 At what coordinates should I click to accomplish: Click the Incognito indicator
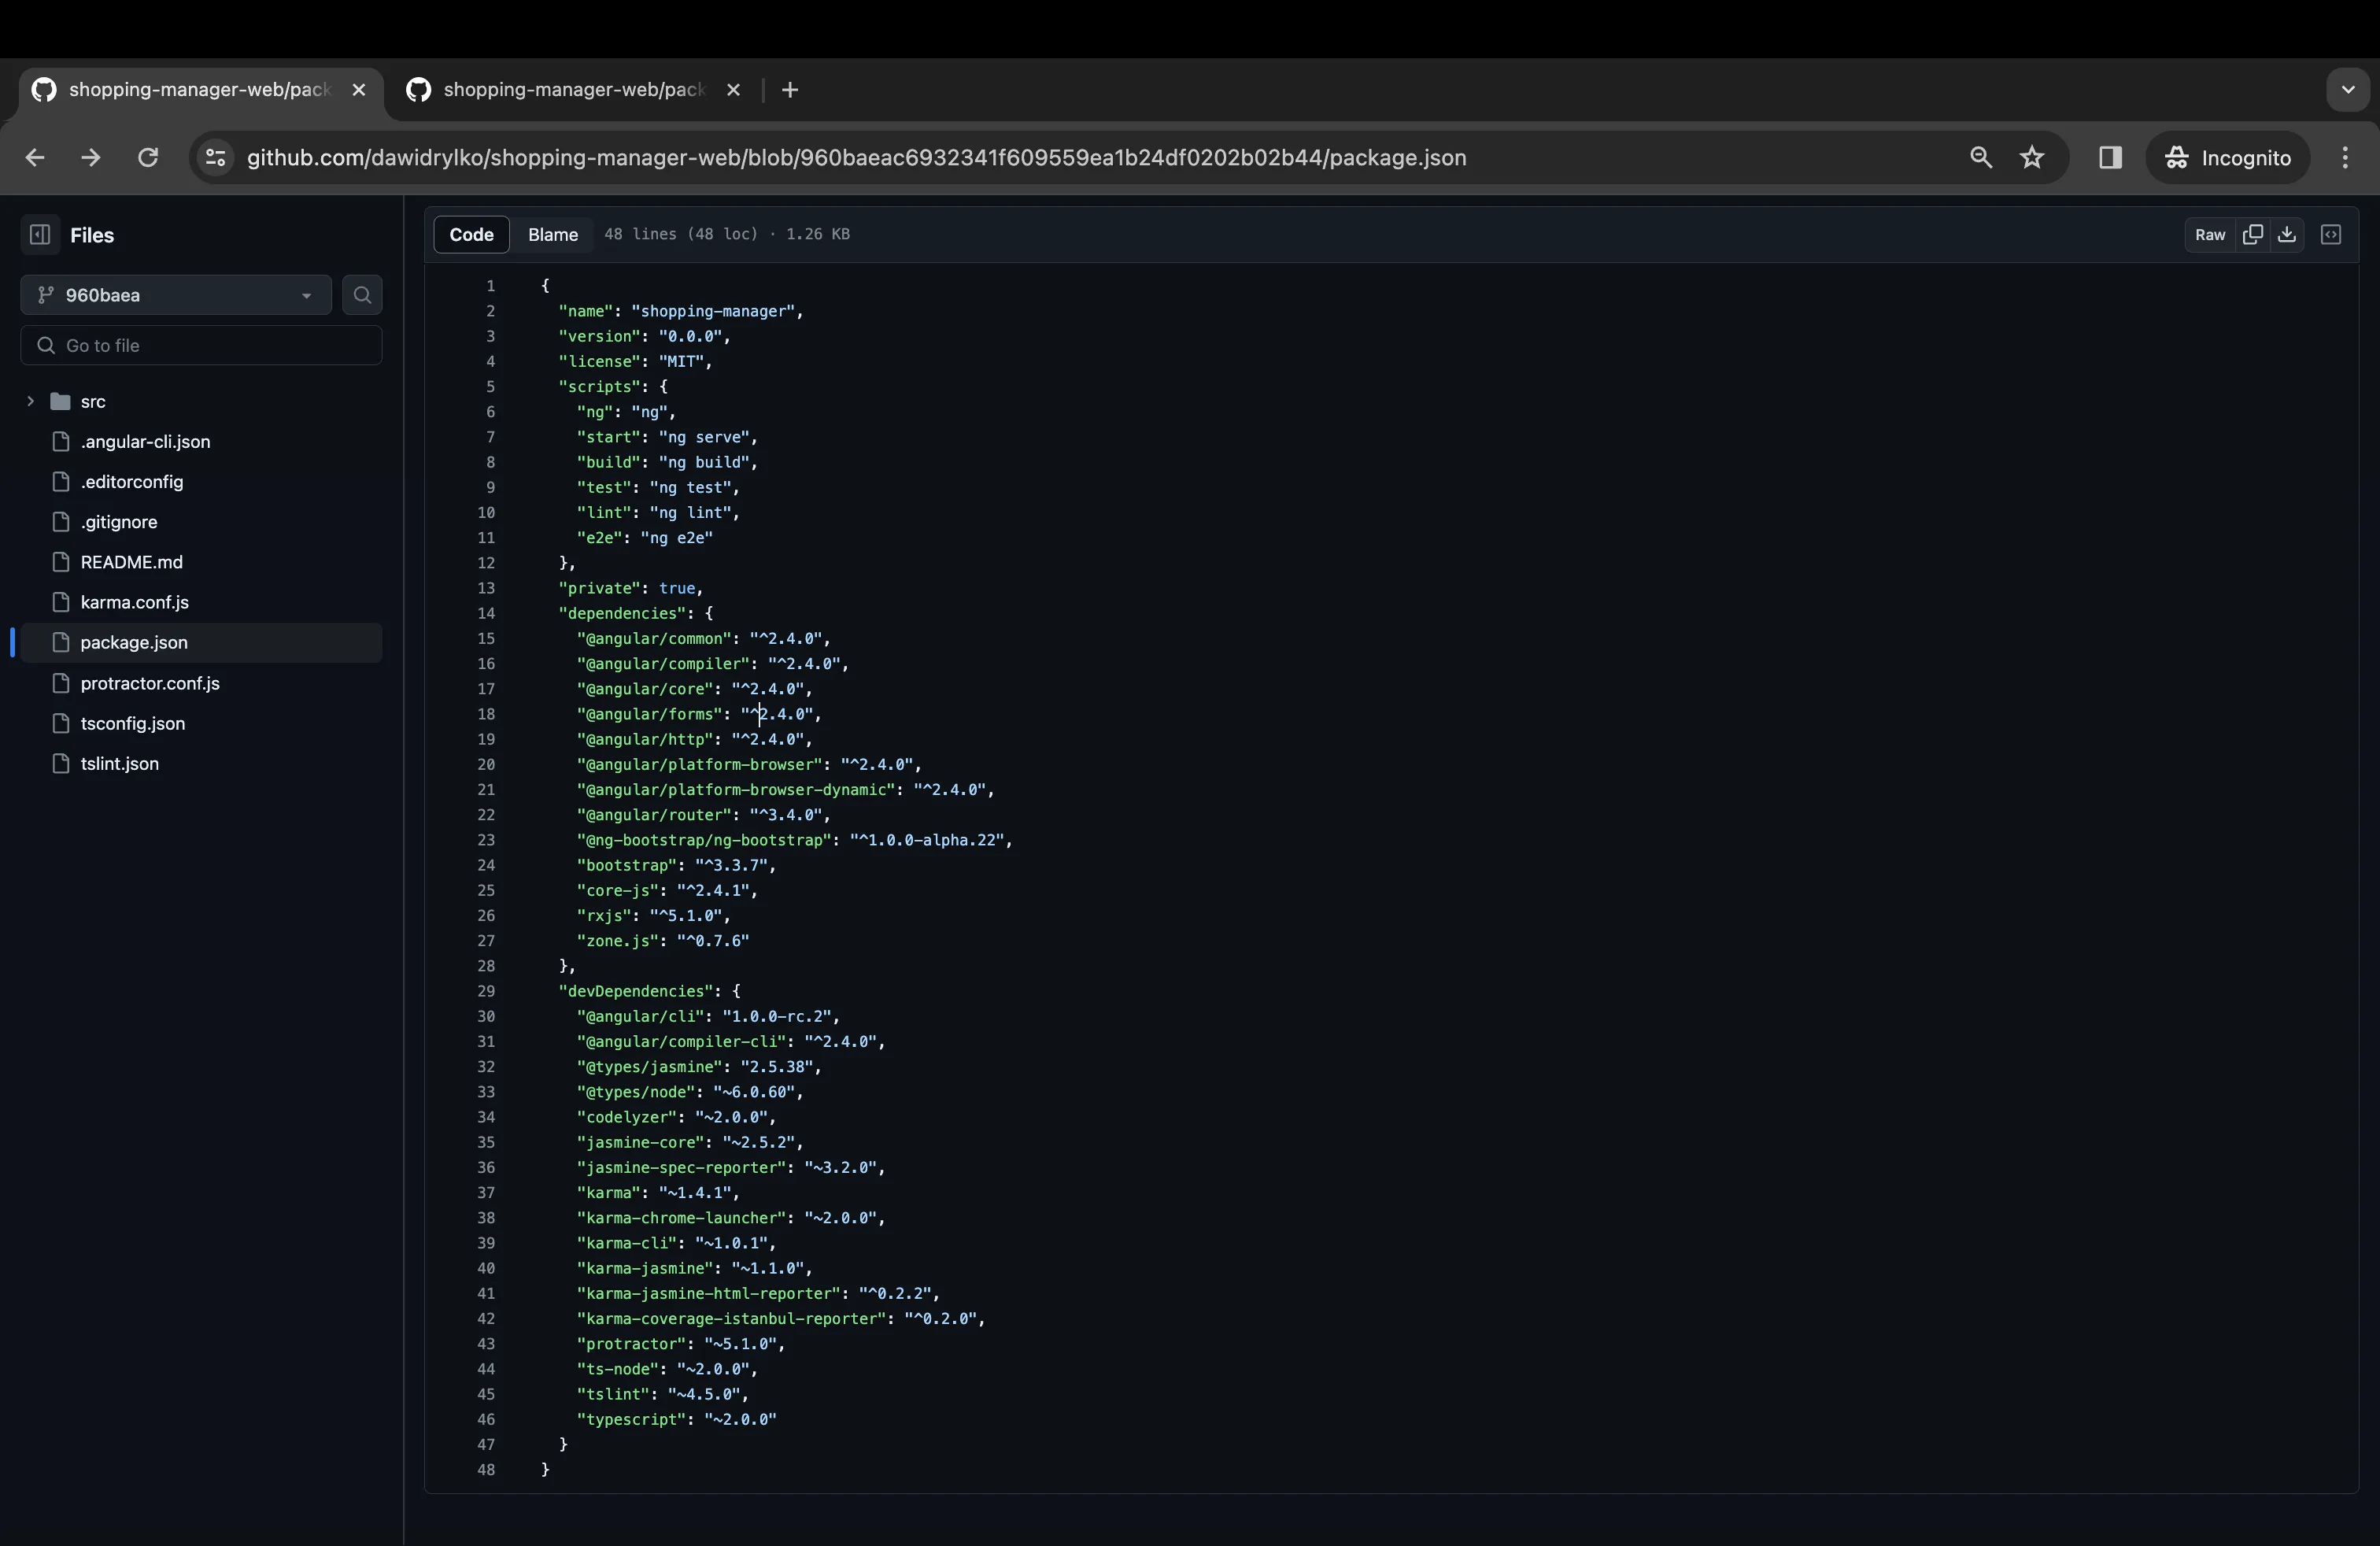click(2228, 157)
